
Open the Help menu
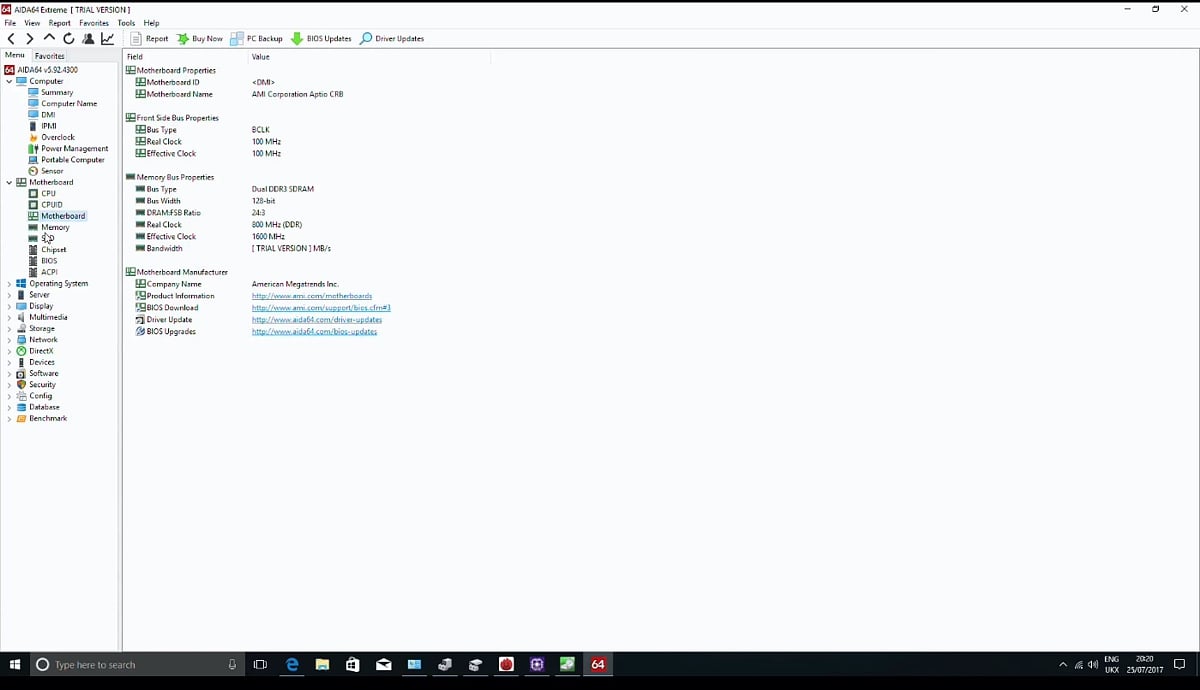pos(151,23)
